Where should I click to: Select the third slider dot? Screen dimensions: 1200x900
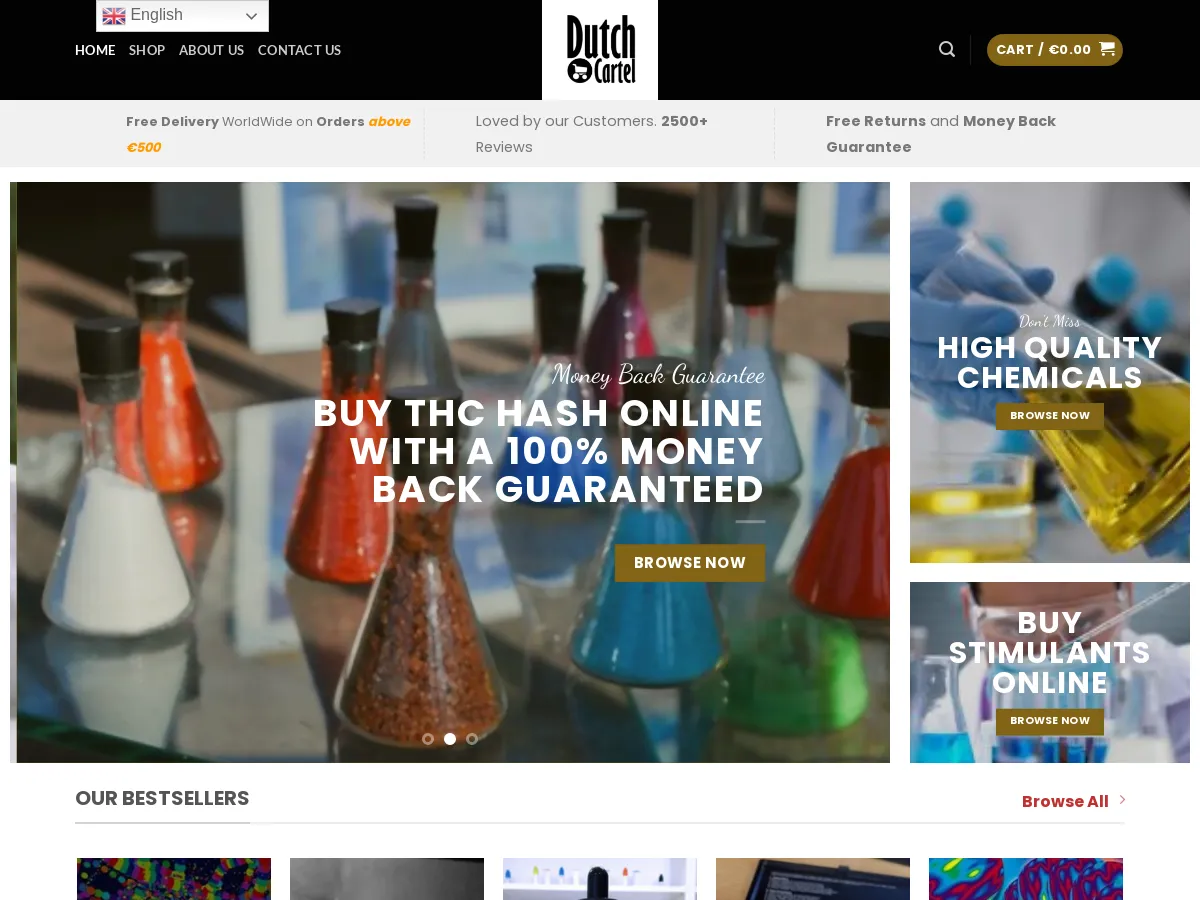[x=472, y=739]
